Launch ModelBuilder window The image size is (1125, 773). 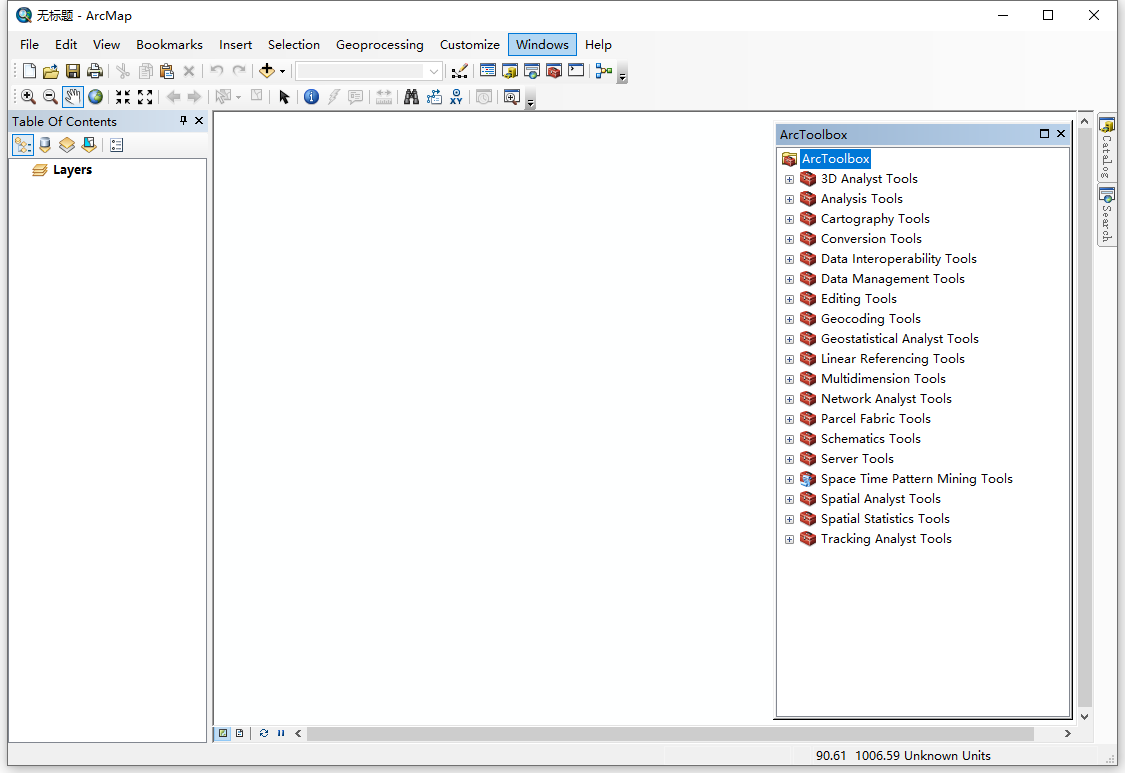point(604,71)
